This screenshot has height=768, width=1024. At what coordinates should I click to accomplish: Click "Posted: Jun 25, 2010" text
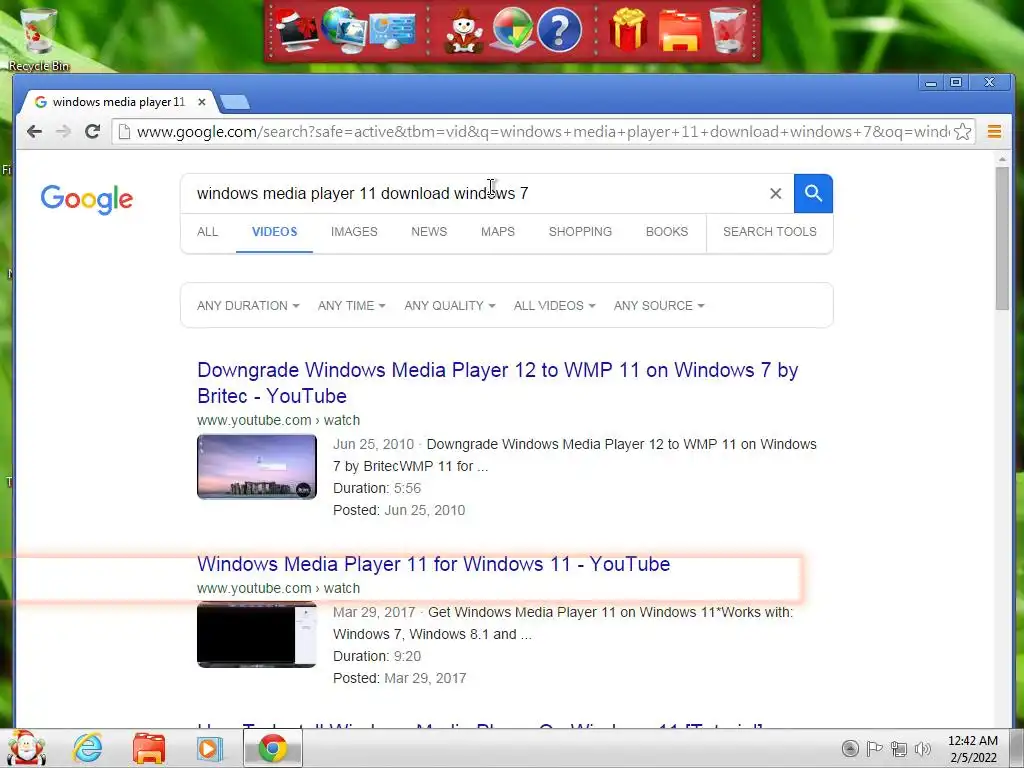pos(399,511)
